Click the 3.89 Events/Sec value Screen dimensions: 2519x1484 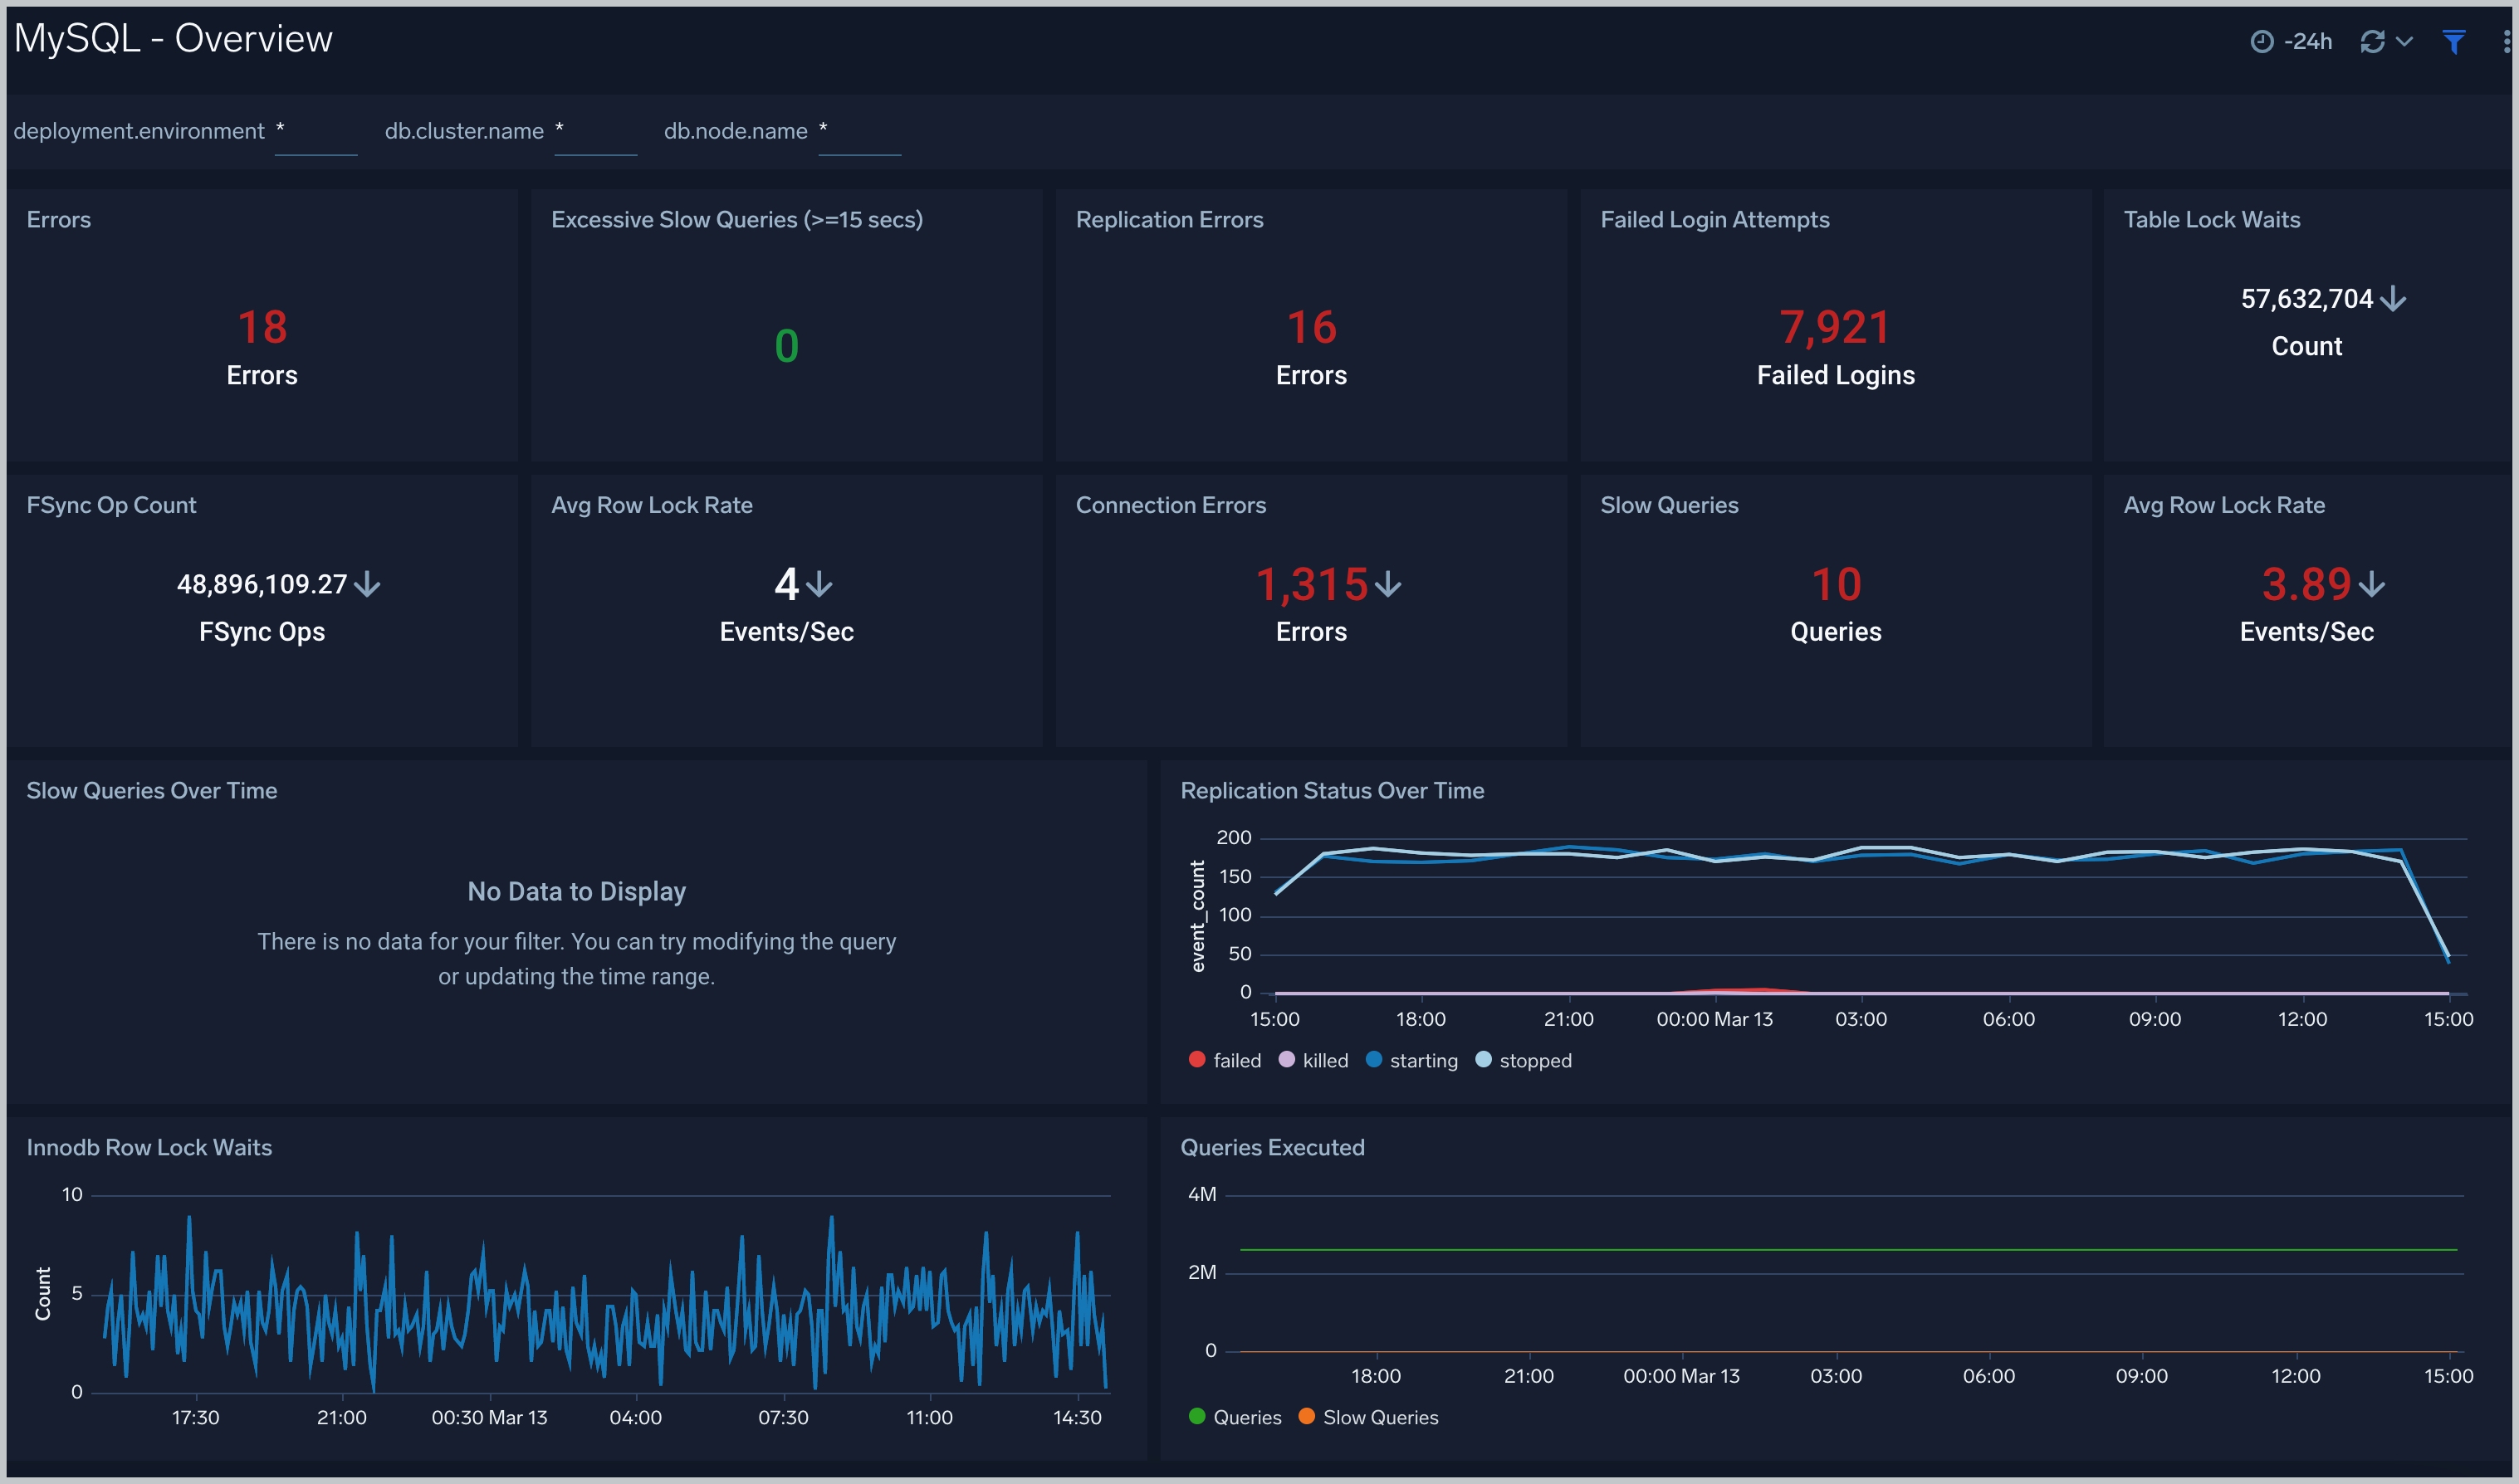2306,584
